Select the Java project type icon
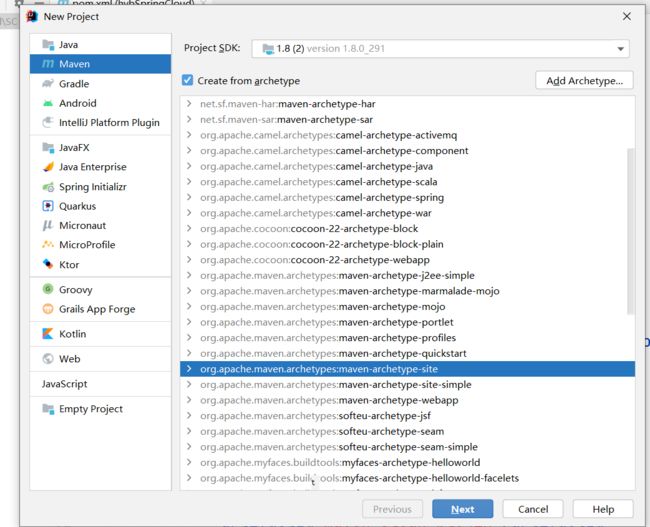 pyautogui.click(x=48, y=44)
